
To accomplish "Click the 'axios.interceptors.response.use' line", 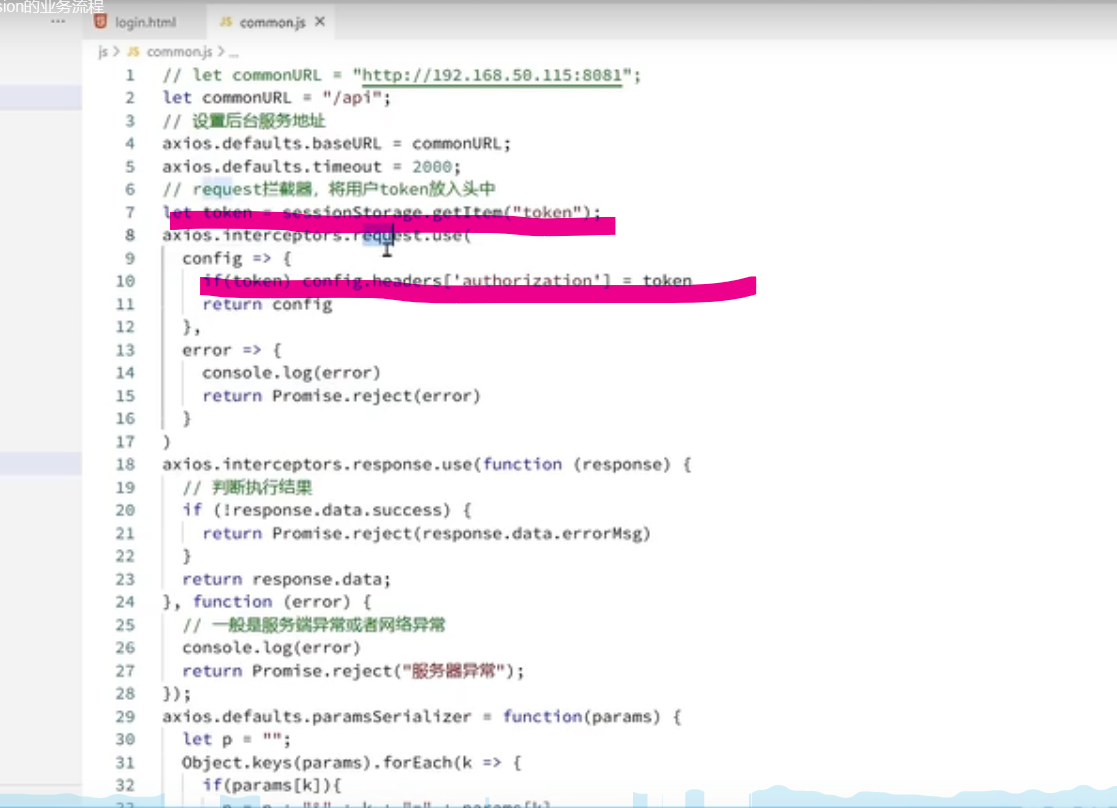I will (426, 465).
